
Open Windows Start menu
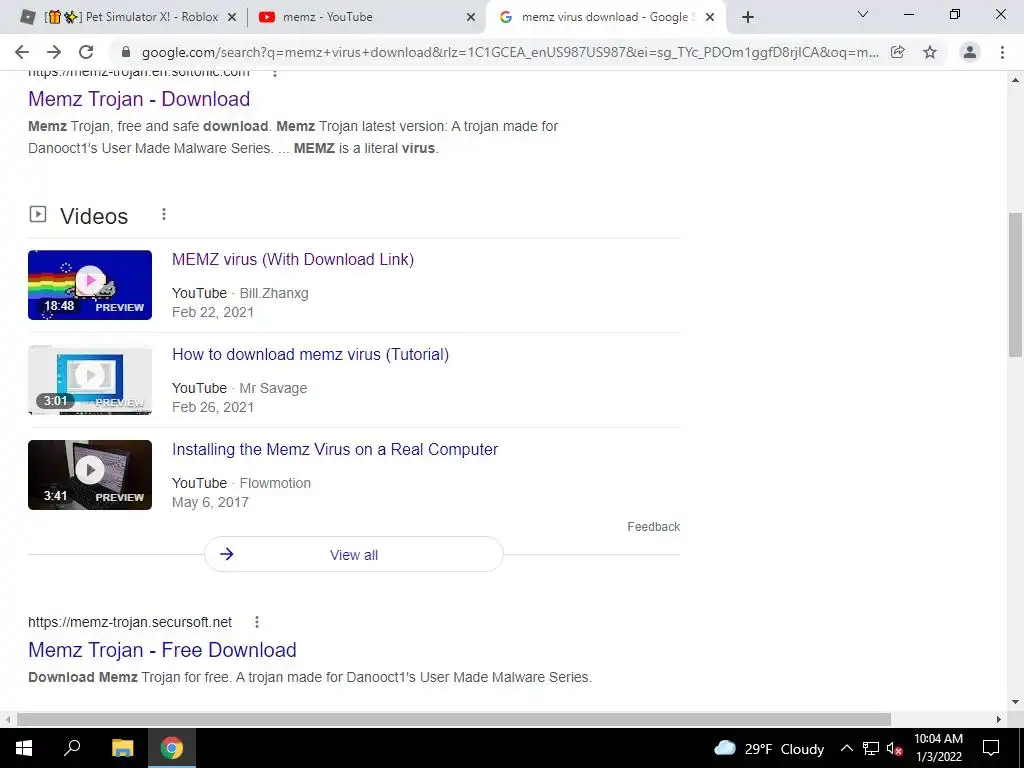[24, 748]
